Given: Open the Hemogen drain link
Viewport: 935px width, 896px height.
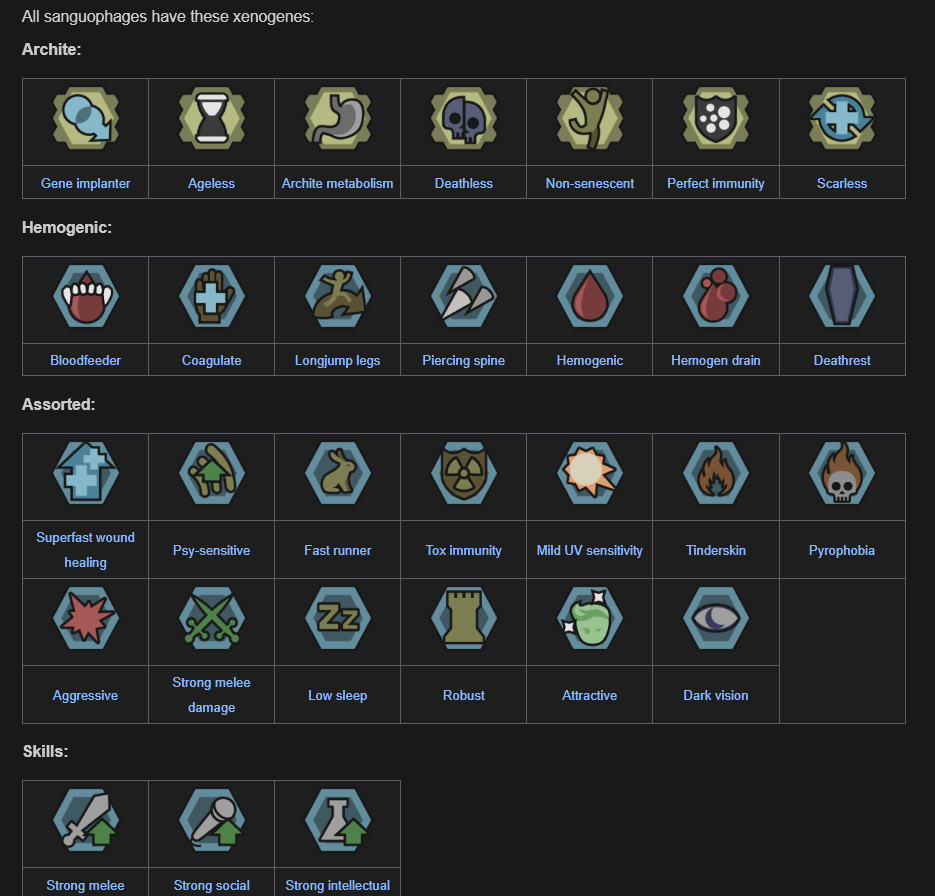Looking at the screenshot, I should coord(716,360).
